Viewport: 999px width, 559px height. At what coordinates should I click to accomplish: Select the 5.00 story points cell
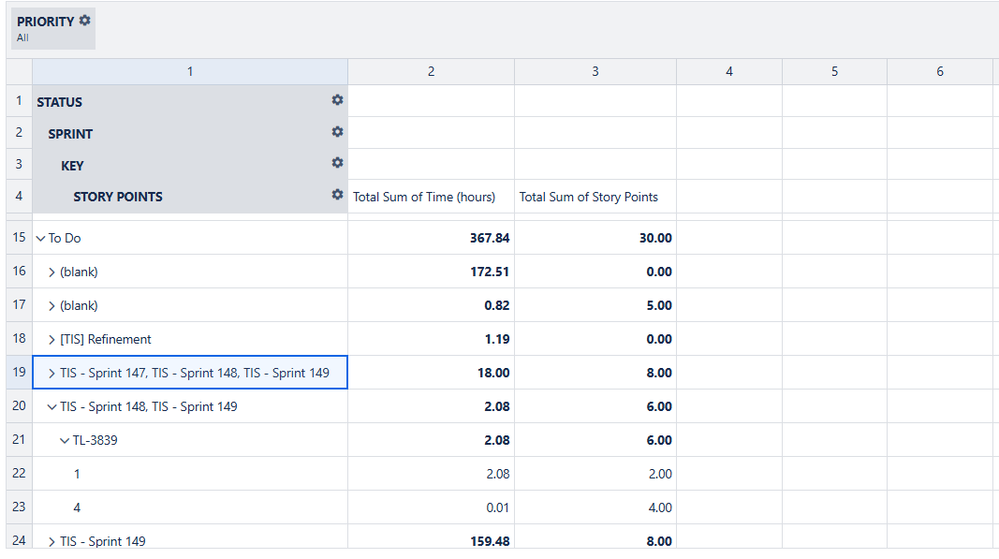(x=595, y=305)
